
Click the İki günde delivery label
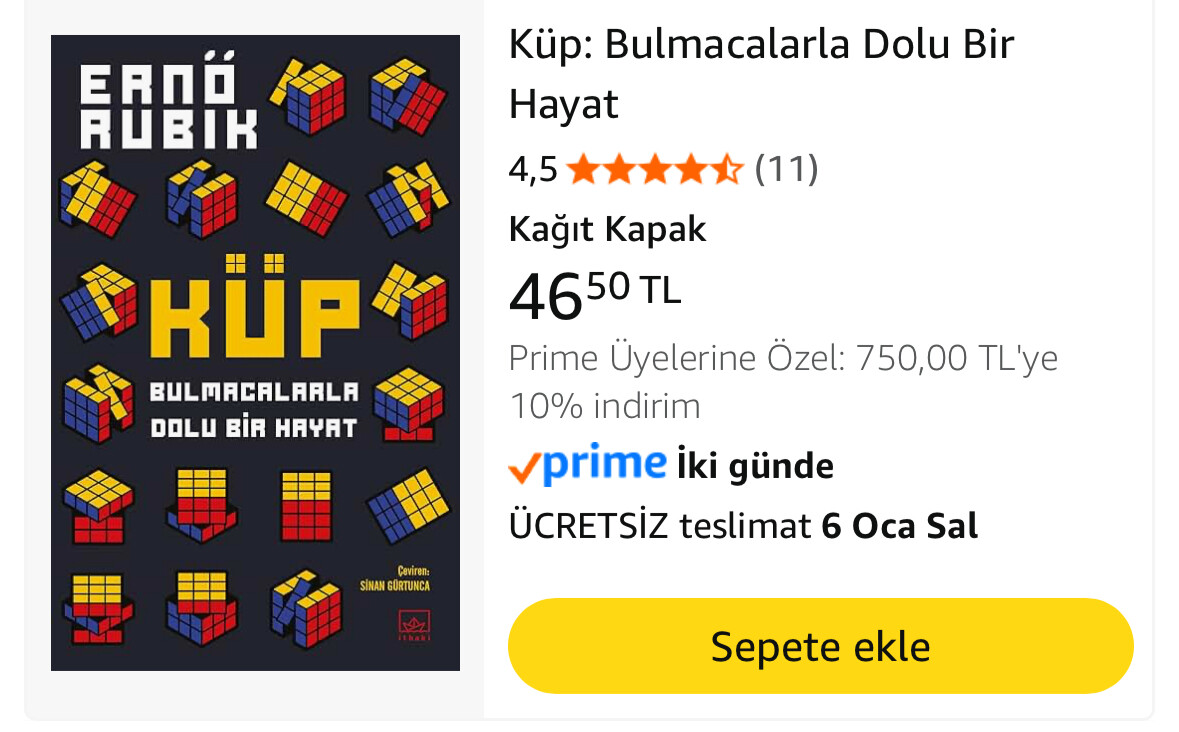coord(755,466)
